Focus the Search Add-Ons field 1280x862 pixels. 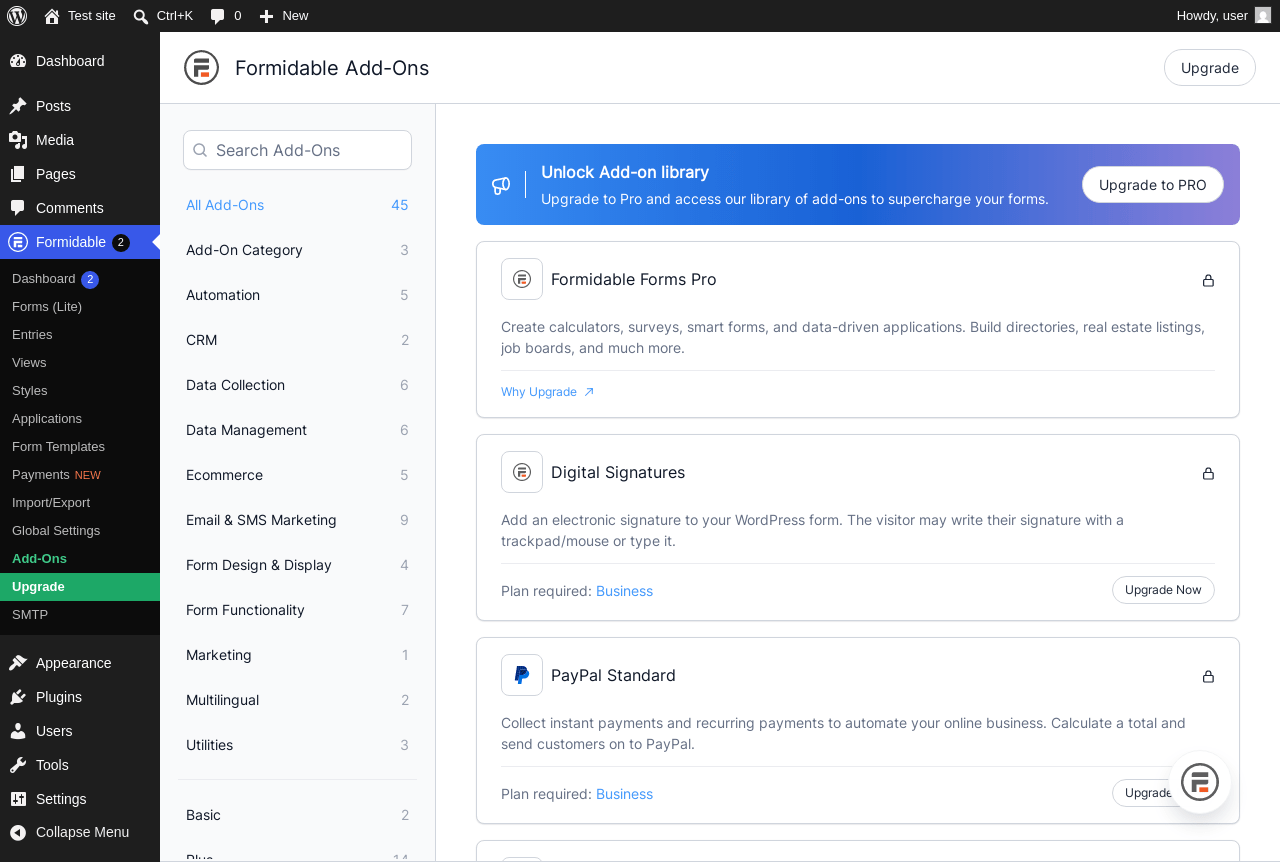pos(297,150)
